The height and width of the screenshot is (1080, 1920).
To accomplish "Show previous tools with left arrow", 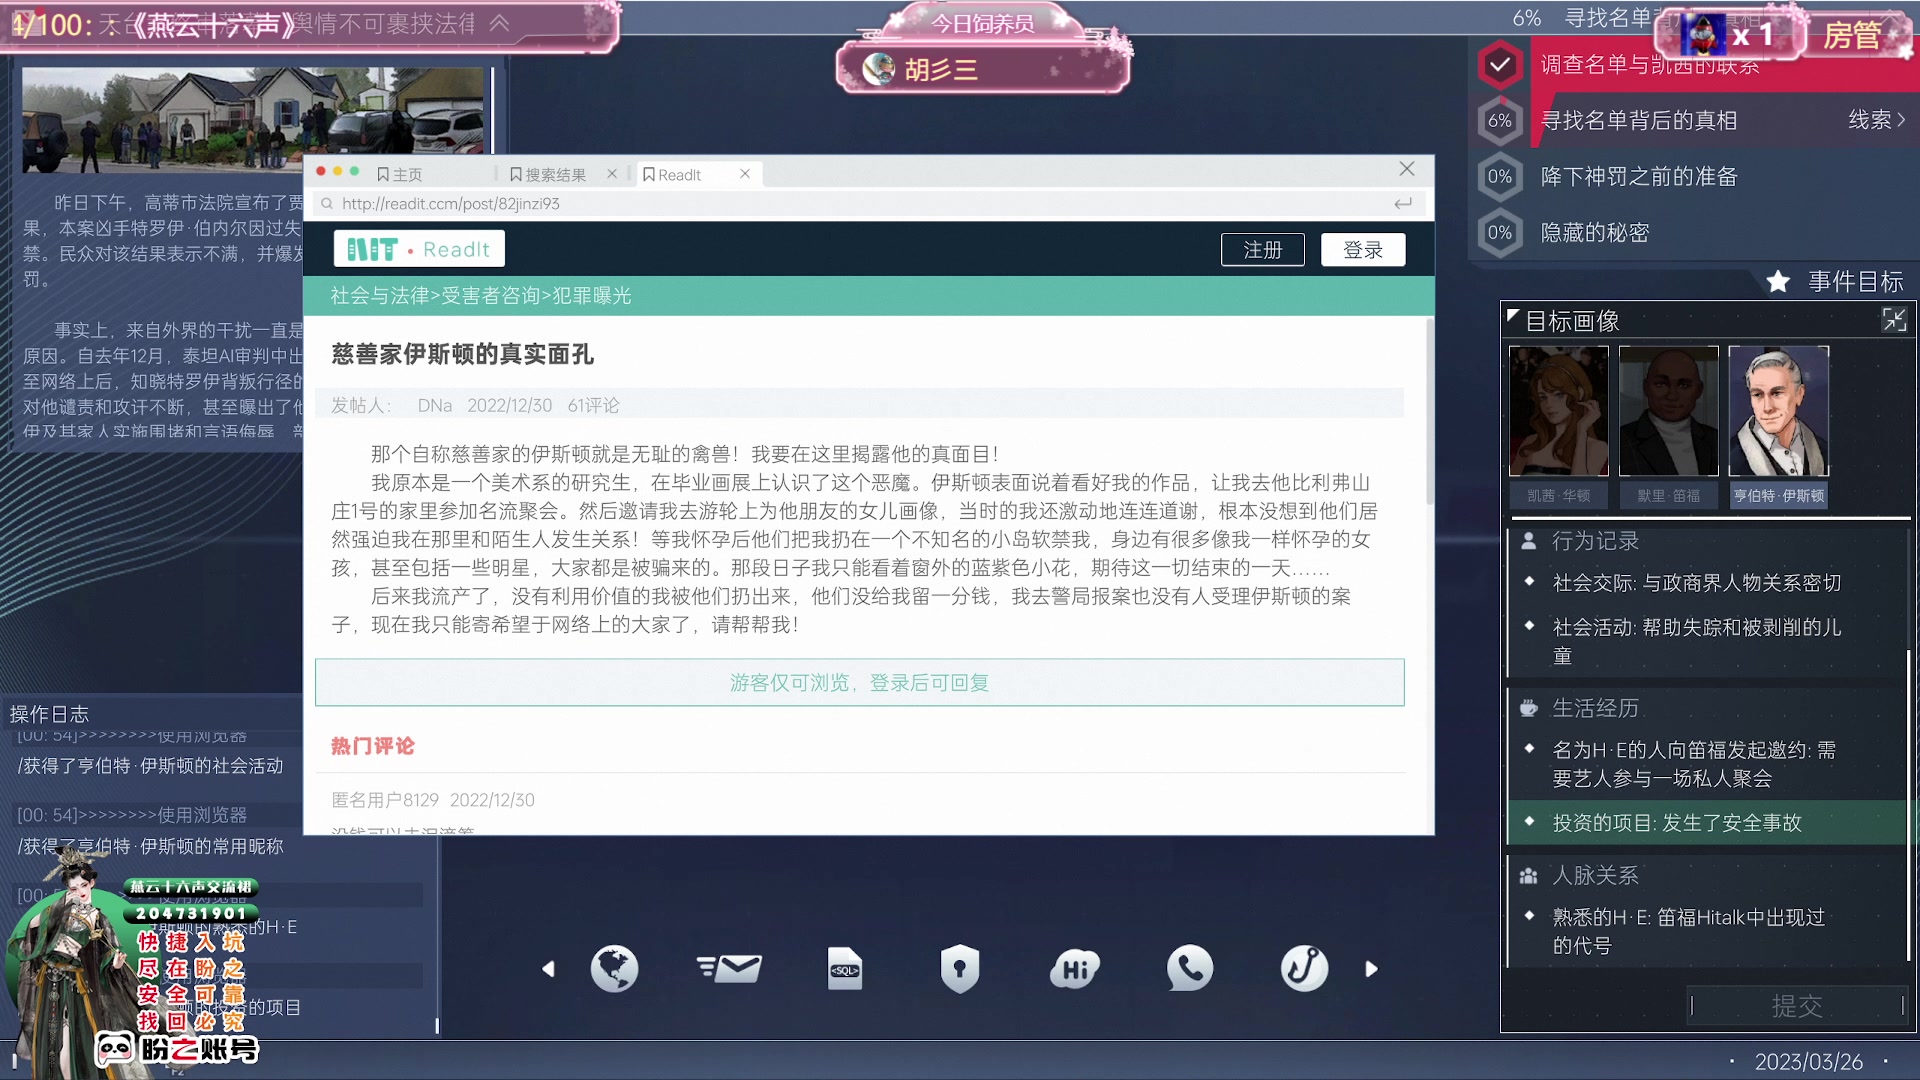I will click(548, 969).
